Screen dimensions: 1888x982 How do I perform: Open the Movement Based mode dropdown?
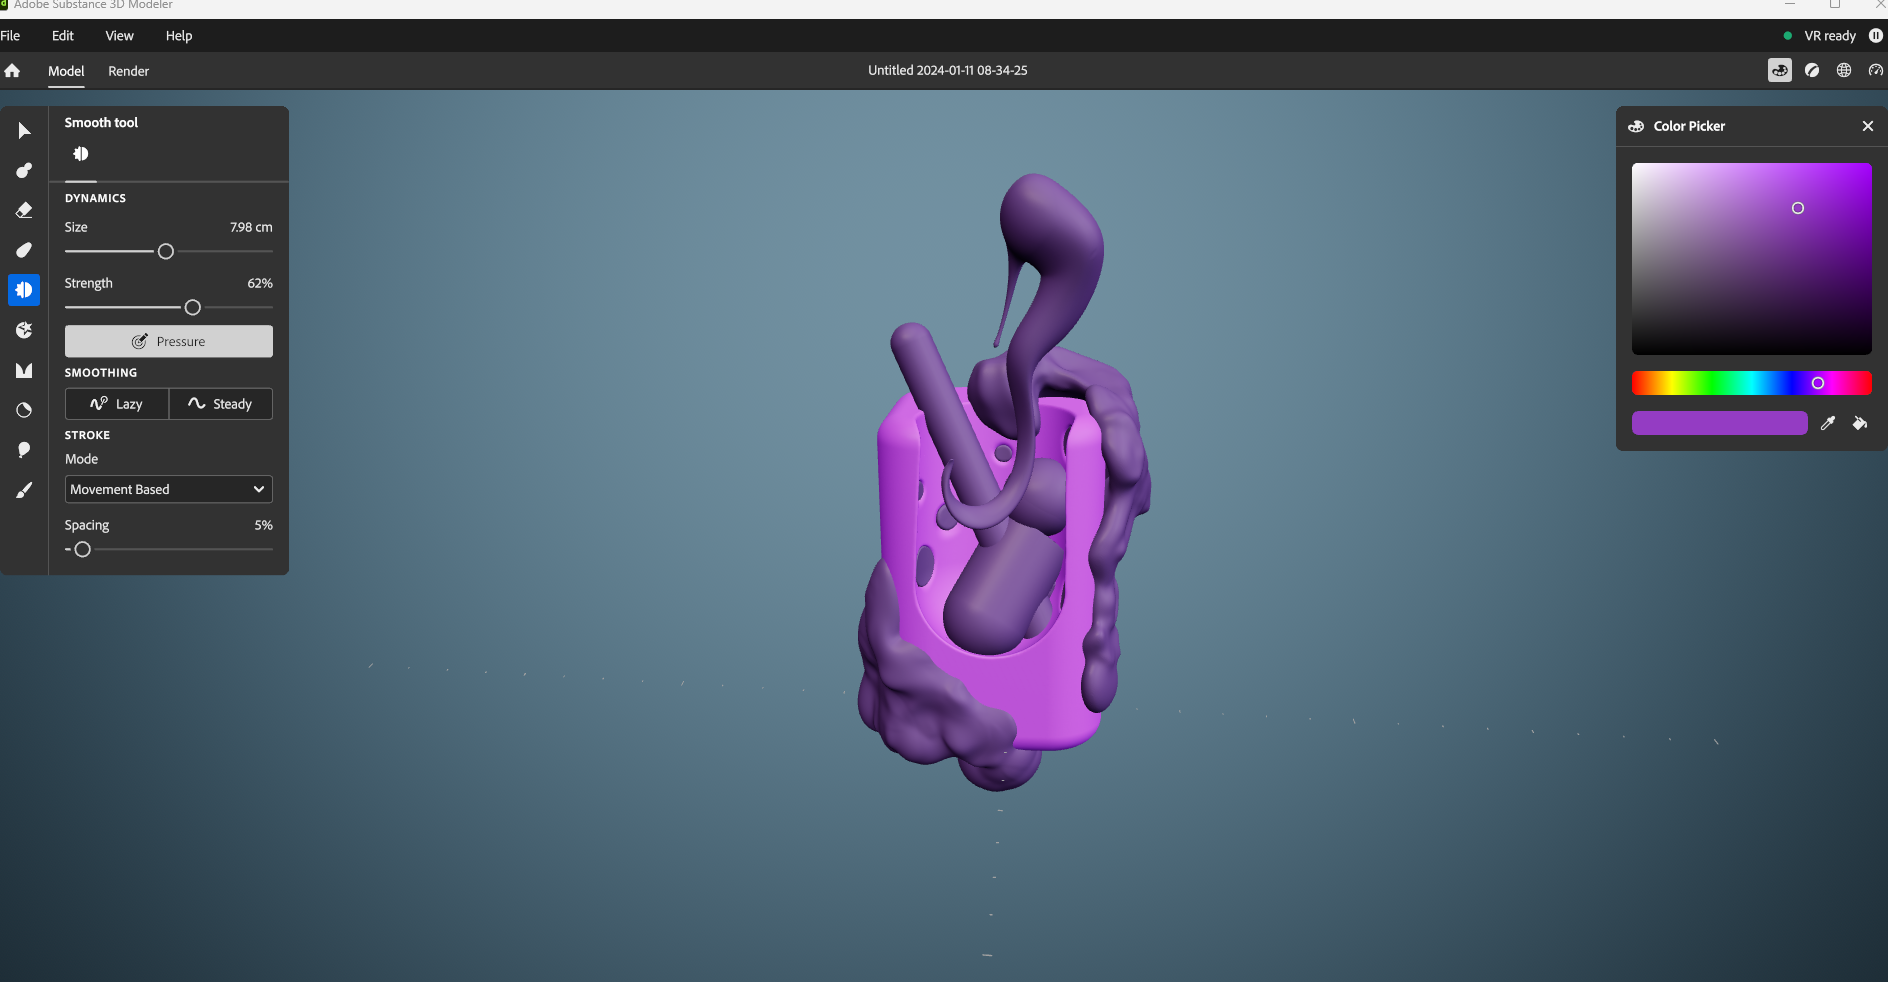[169, 489]
